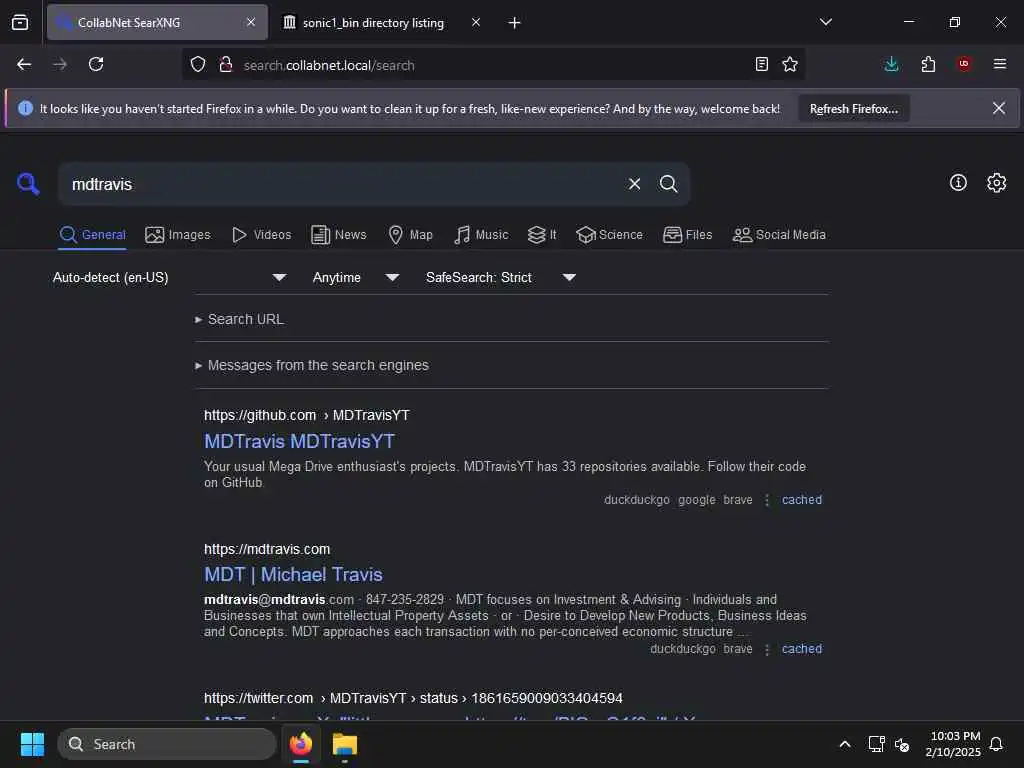Image resolution: width=1024 pixels, height=768 pixels.
Task: Open the MDT | Michael Travis result
Action: pyautogui.click(x=293, y=575)
